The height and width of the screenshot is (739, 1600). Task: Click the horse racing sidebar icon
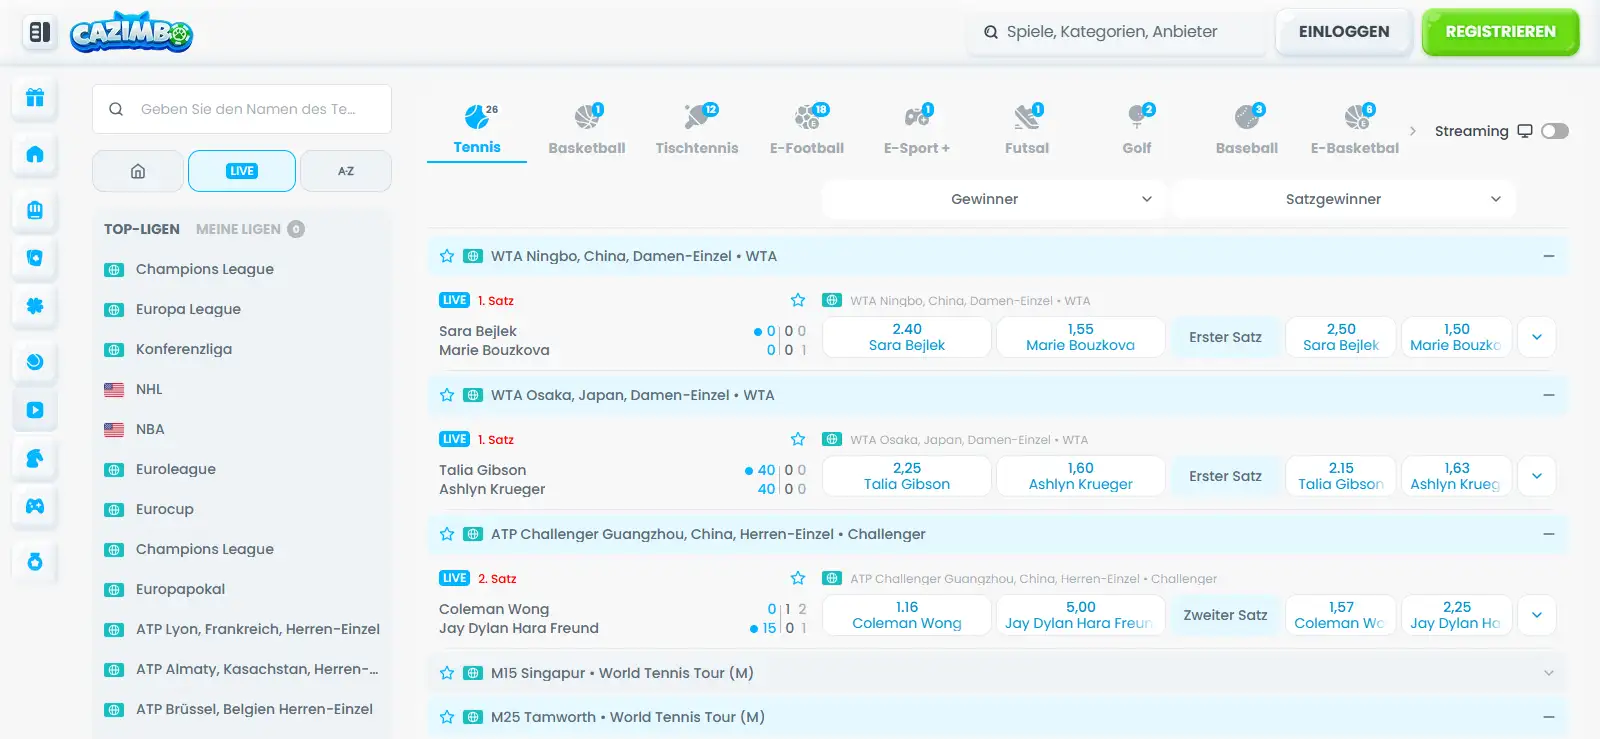point(35,458)
